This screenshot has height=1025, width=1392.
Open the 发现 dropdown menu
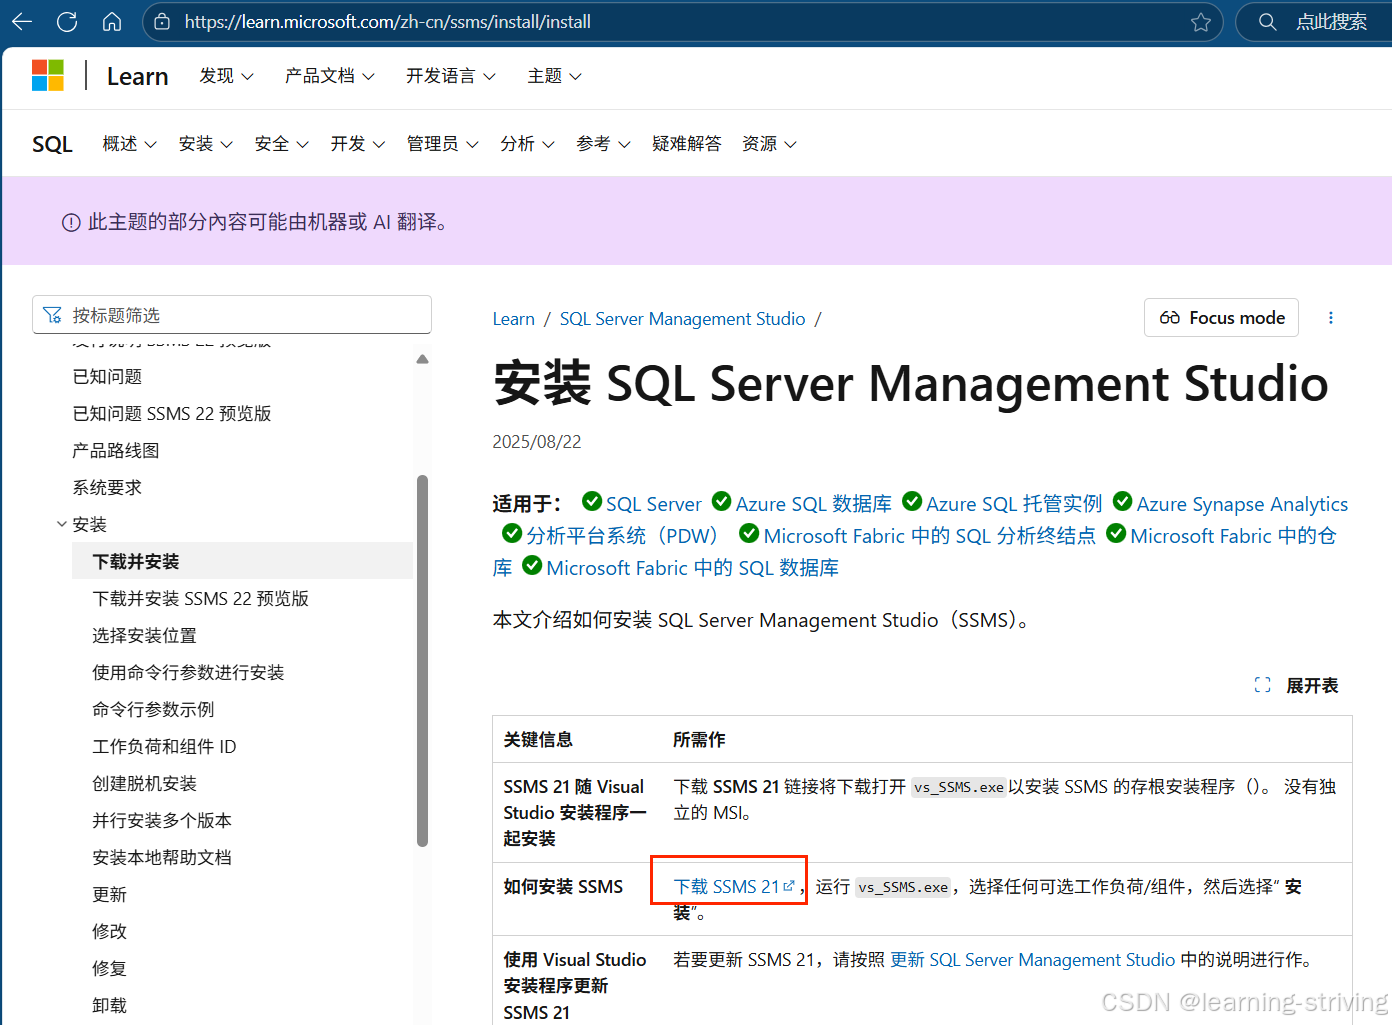point(226,76)
